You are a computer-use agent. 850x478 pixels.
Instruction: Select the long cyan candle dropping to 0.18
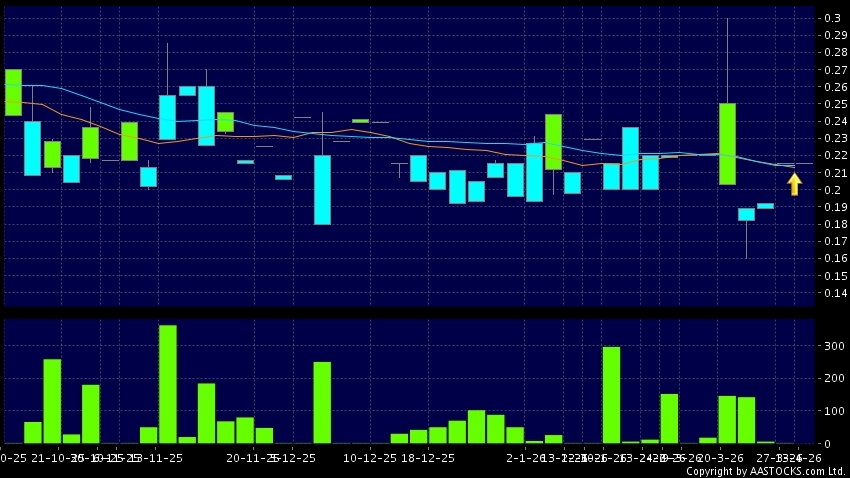[322, 189]
